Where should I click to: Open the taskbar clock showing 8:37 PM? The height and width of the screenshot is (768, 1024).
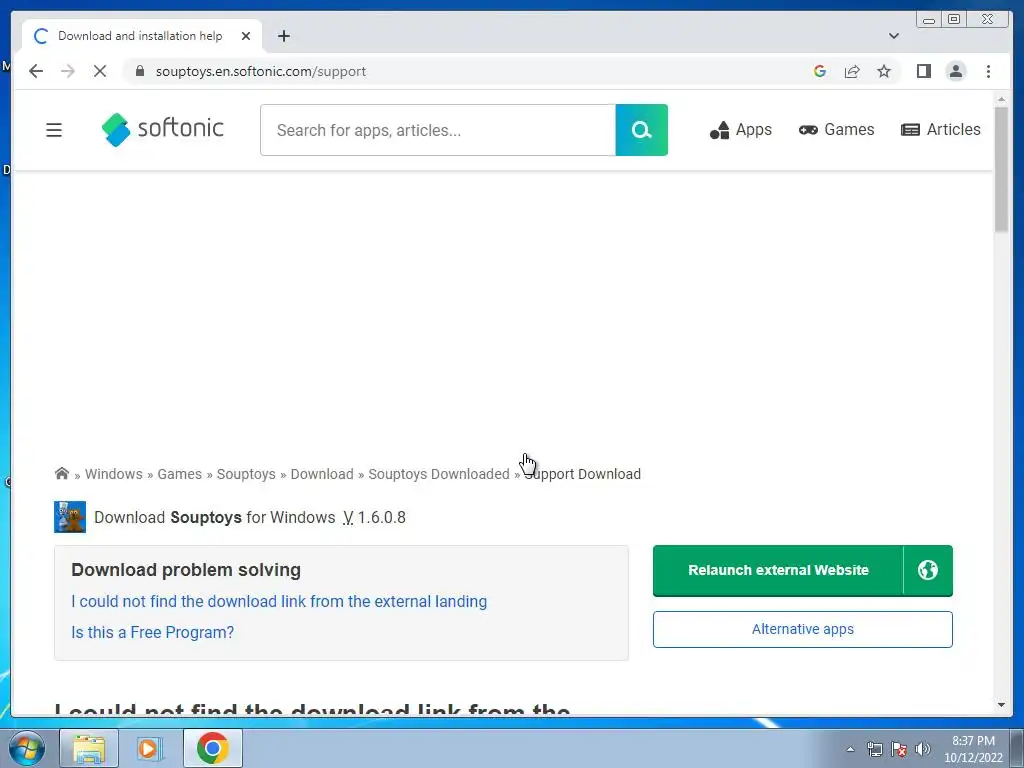(973, 749)
